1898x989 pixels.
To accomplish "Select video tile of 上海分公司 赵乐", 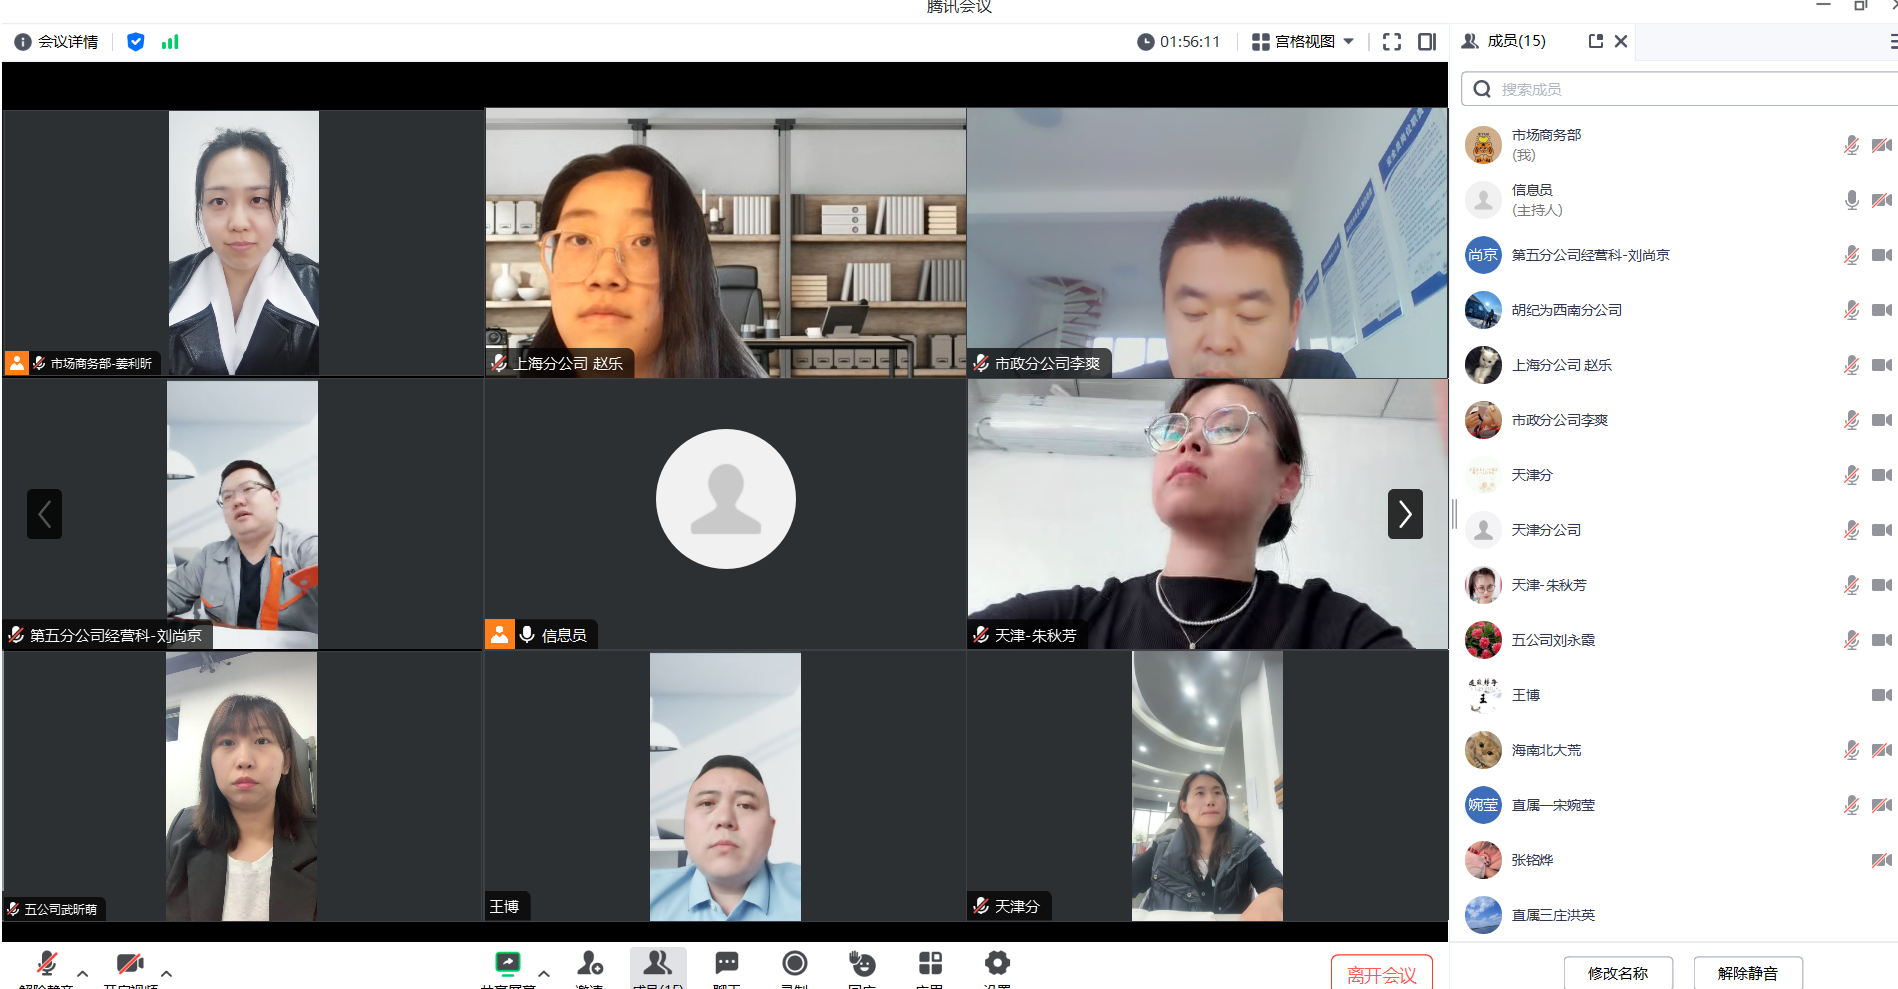I will click(x=726, y=243).
